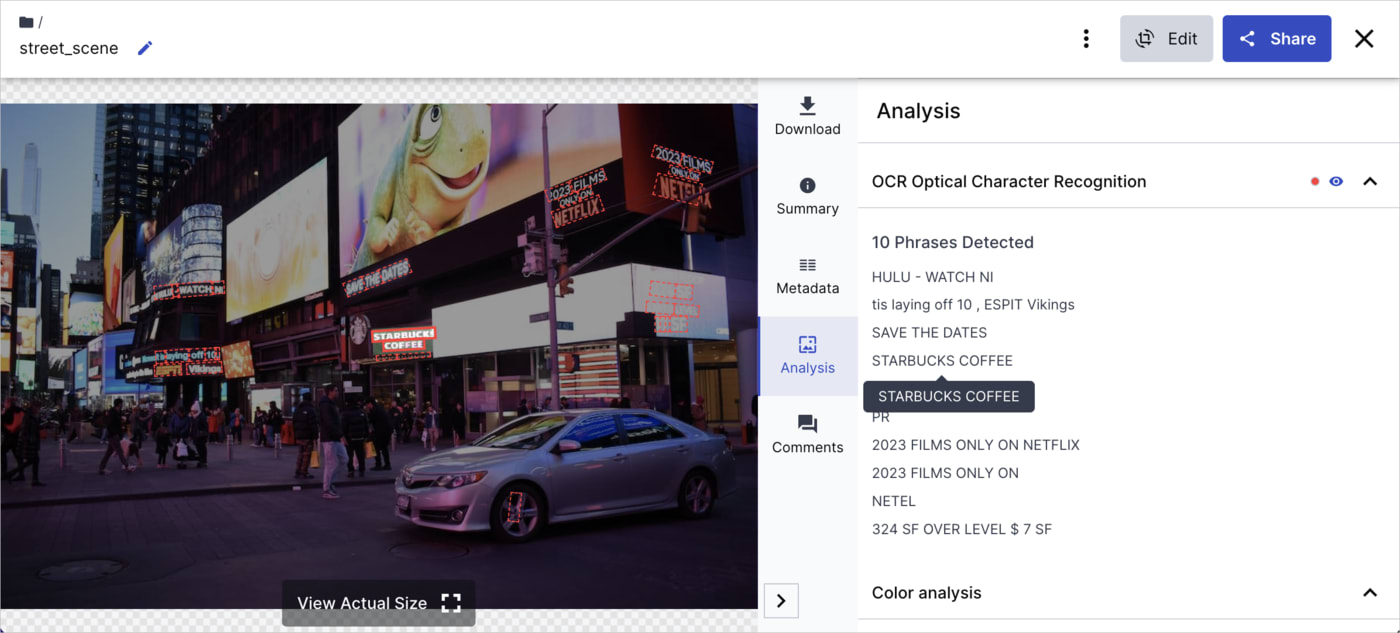Rename file with the pencil icon
Screen dimensions: 1400x633
click(145, 48)
